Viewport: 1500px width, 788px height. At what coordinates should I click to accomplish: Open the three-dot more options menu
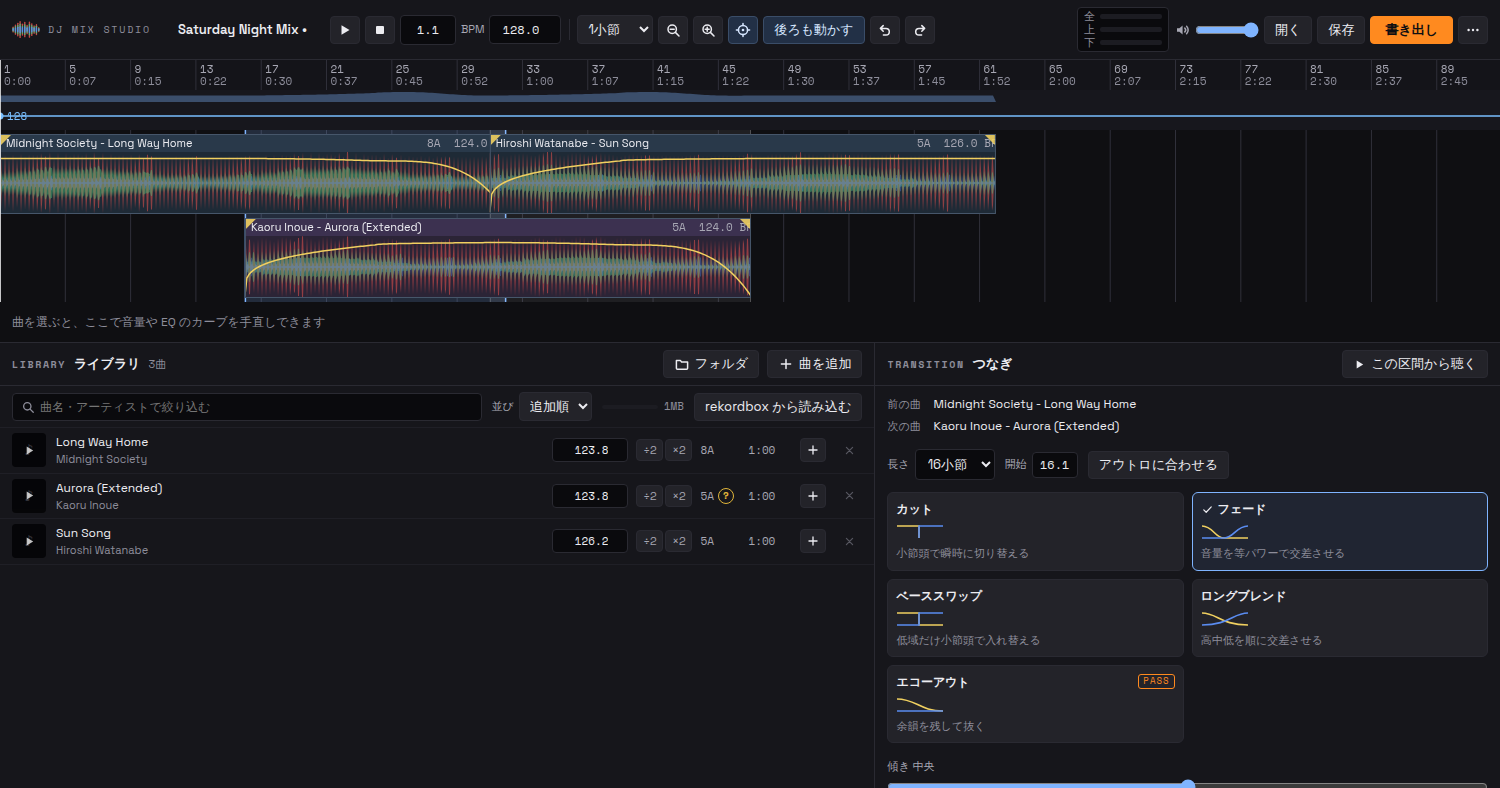(x=1472, y=30)
